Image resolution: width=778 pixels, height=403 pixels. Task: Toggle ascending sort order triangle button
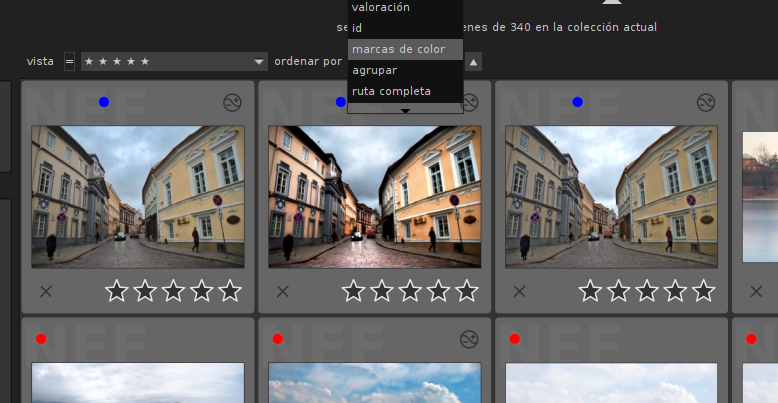point(473,62)
